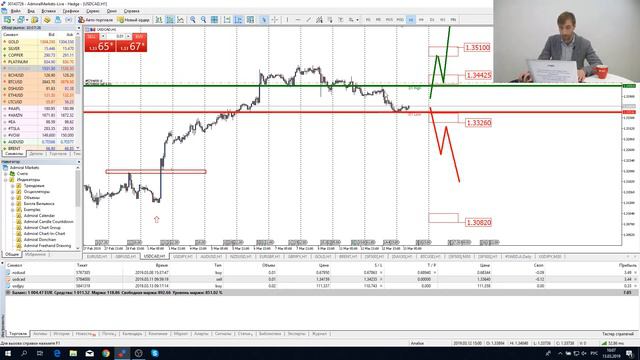Open Google Chrome from the taskbar

(106, 353)
